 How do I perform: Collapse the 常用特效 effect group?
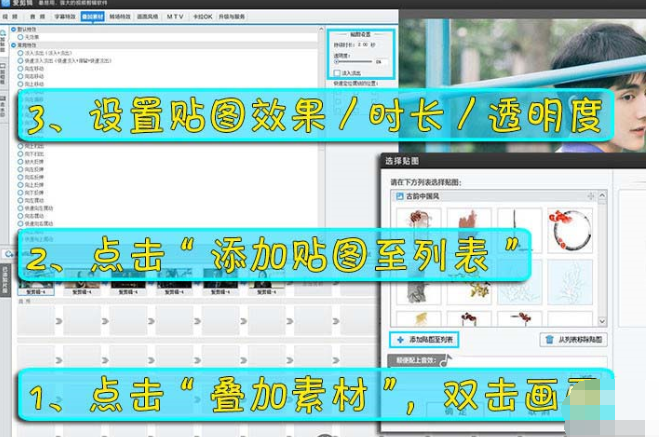pos(13,45)
